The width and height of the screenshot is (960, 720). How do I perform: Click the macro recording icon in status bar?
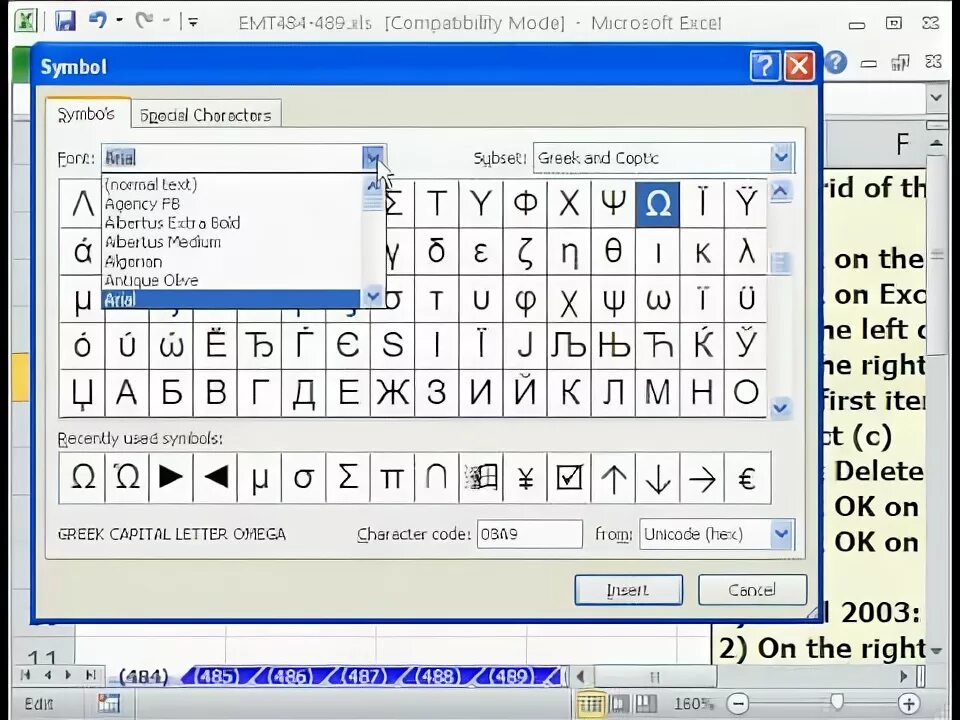[109, 703]
